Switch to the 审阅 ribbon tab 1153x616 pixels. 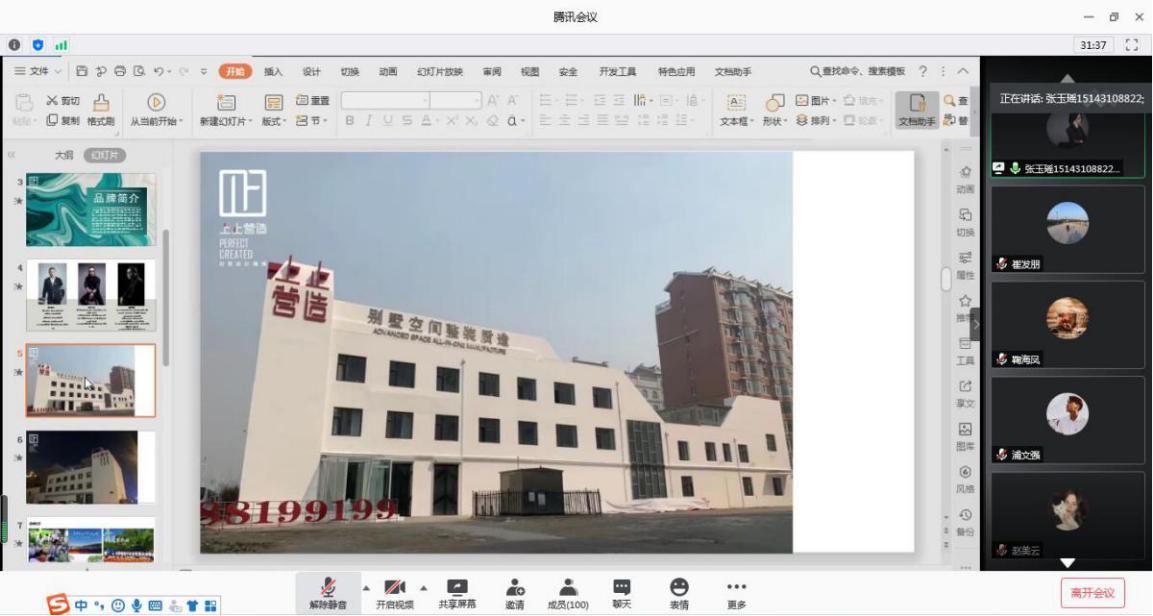(x=492, y=71)
